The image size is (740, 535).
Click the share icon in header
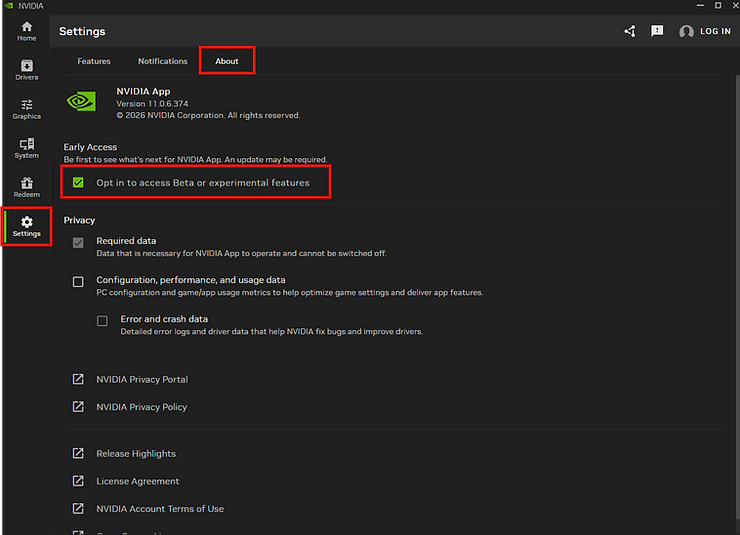[630, 31]
